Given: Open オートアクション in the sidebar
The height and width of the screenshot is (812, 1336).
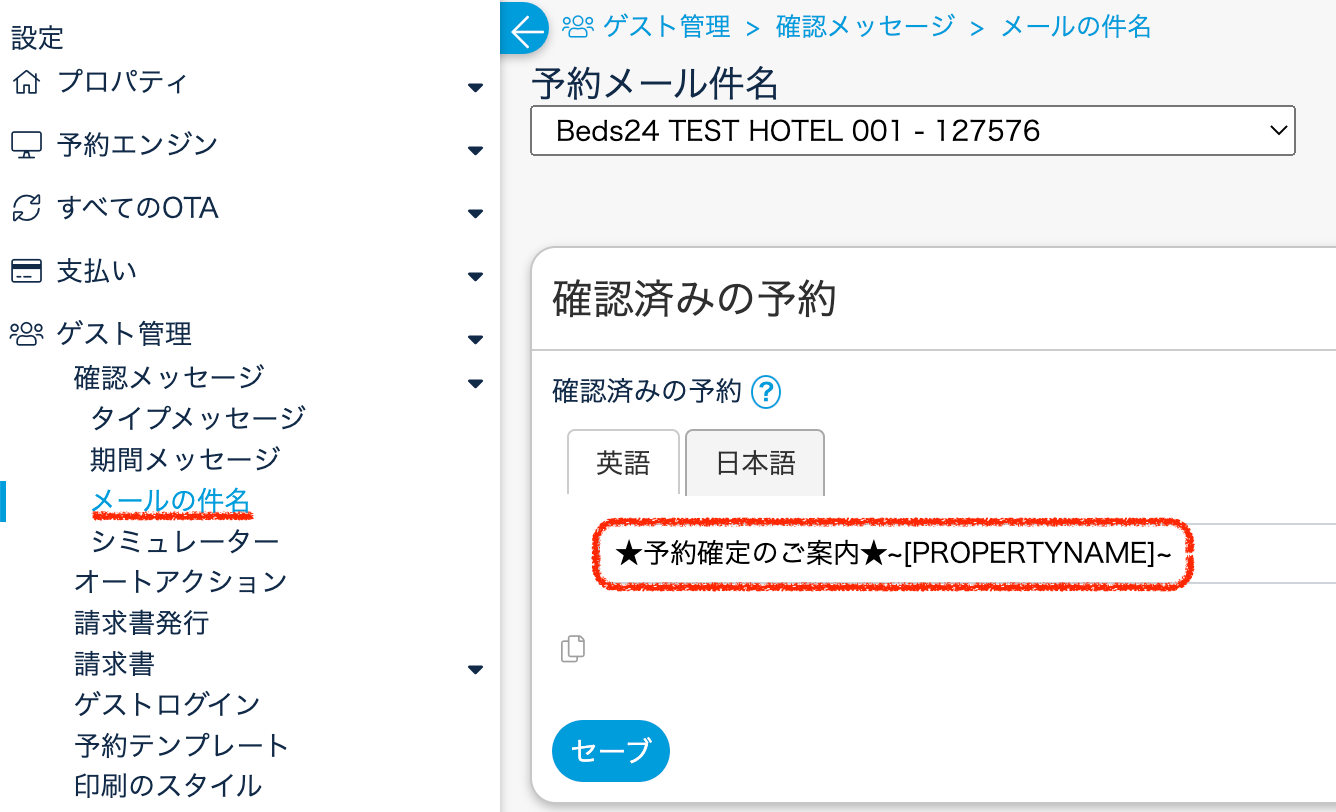Looking at the screenshot, I should 181,581.
